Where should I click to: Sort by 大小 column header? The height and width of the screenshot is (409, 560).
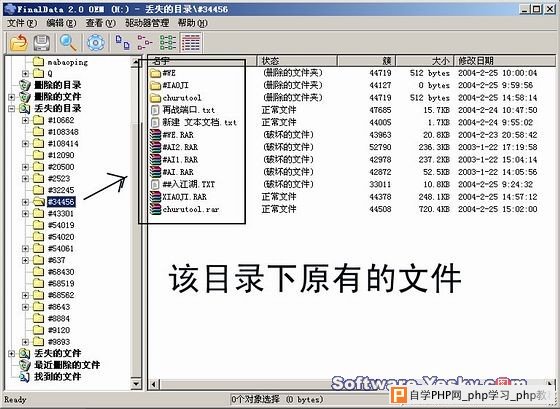click(425, 61)
